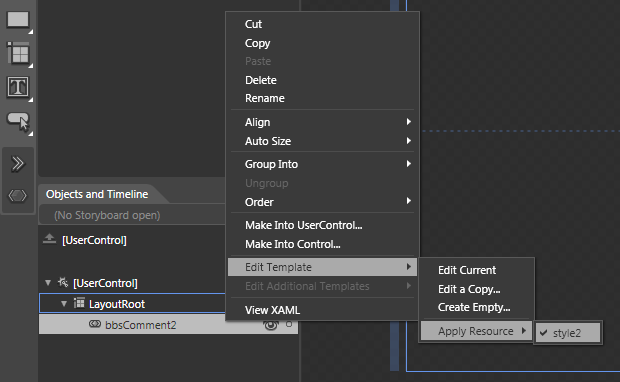Open the Edit Template submenu
Viewport: 620px width, 382px height.
pyautogui.click(x=323, y=267)
